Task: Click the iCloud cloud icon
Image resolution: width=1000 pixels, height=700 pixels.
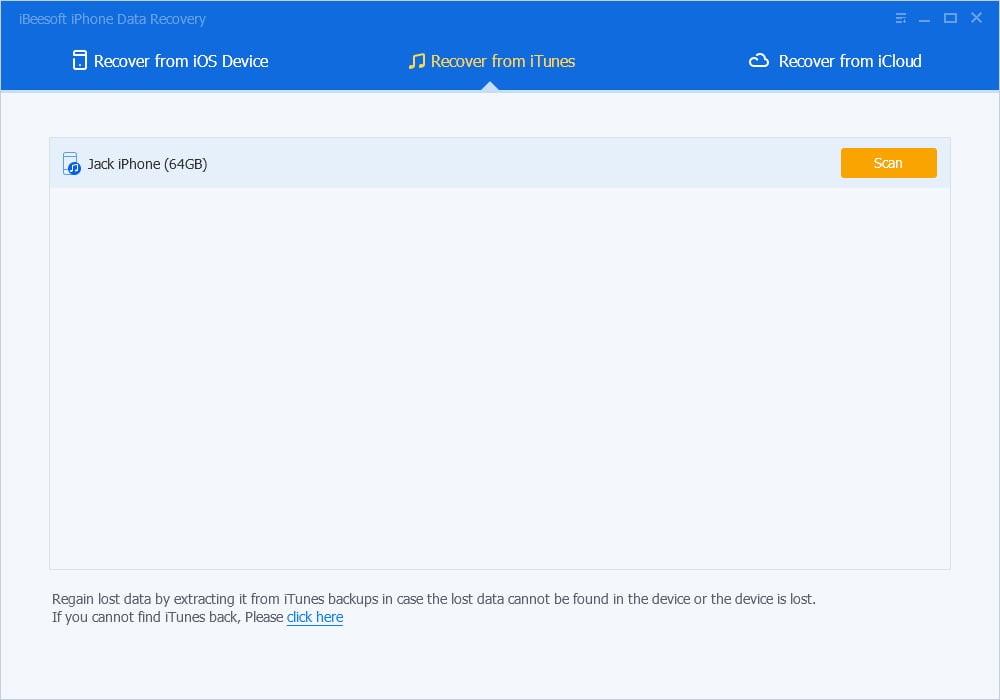Action: tap(758, 61)
